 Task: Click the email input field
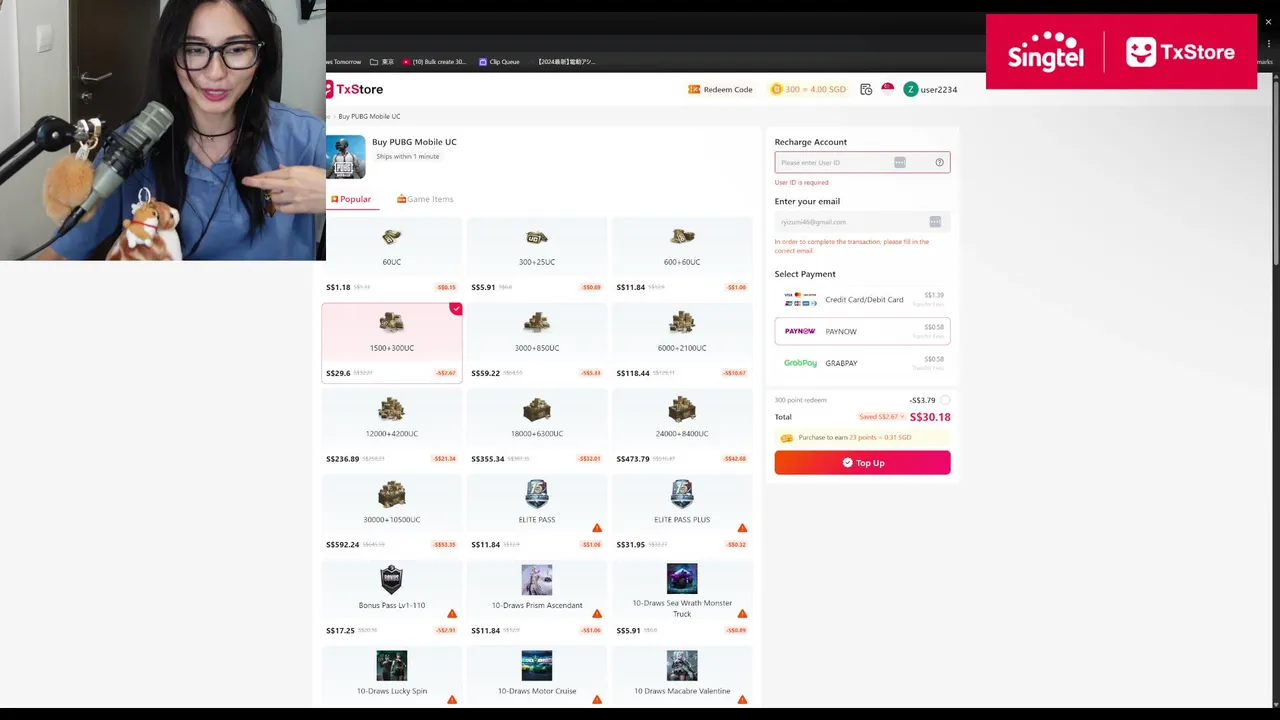[x=862, y=222]
